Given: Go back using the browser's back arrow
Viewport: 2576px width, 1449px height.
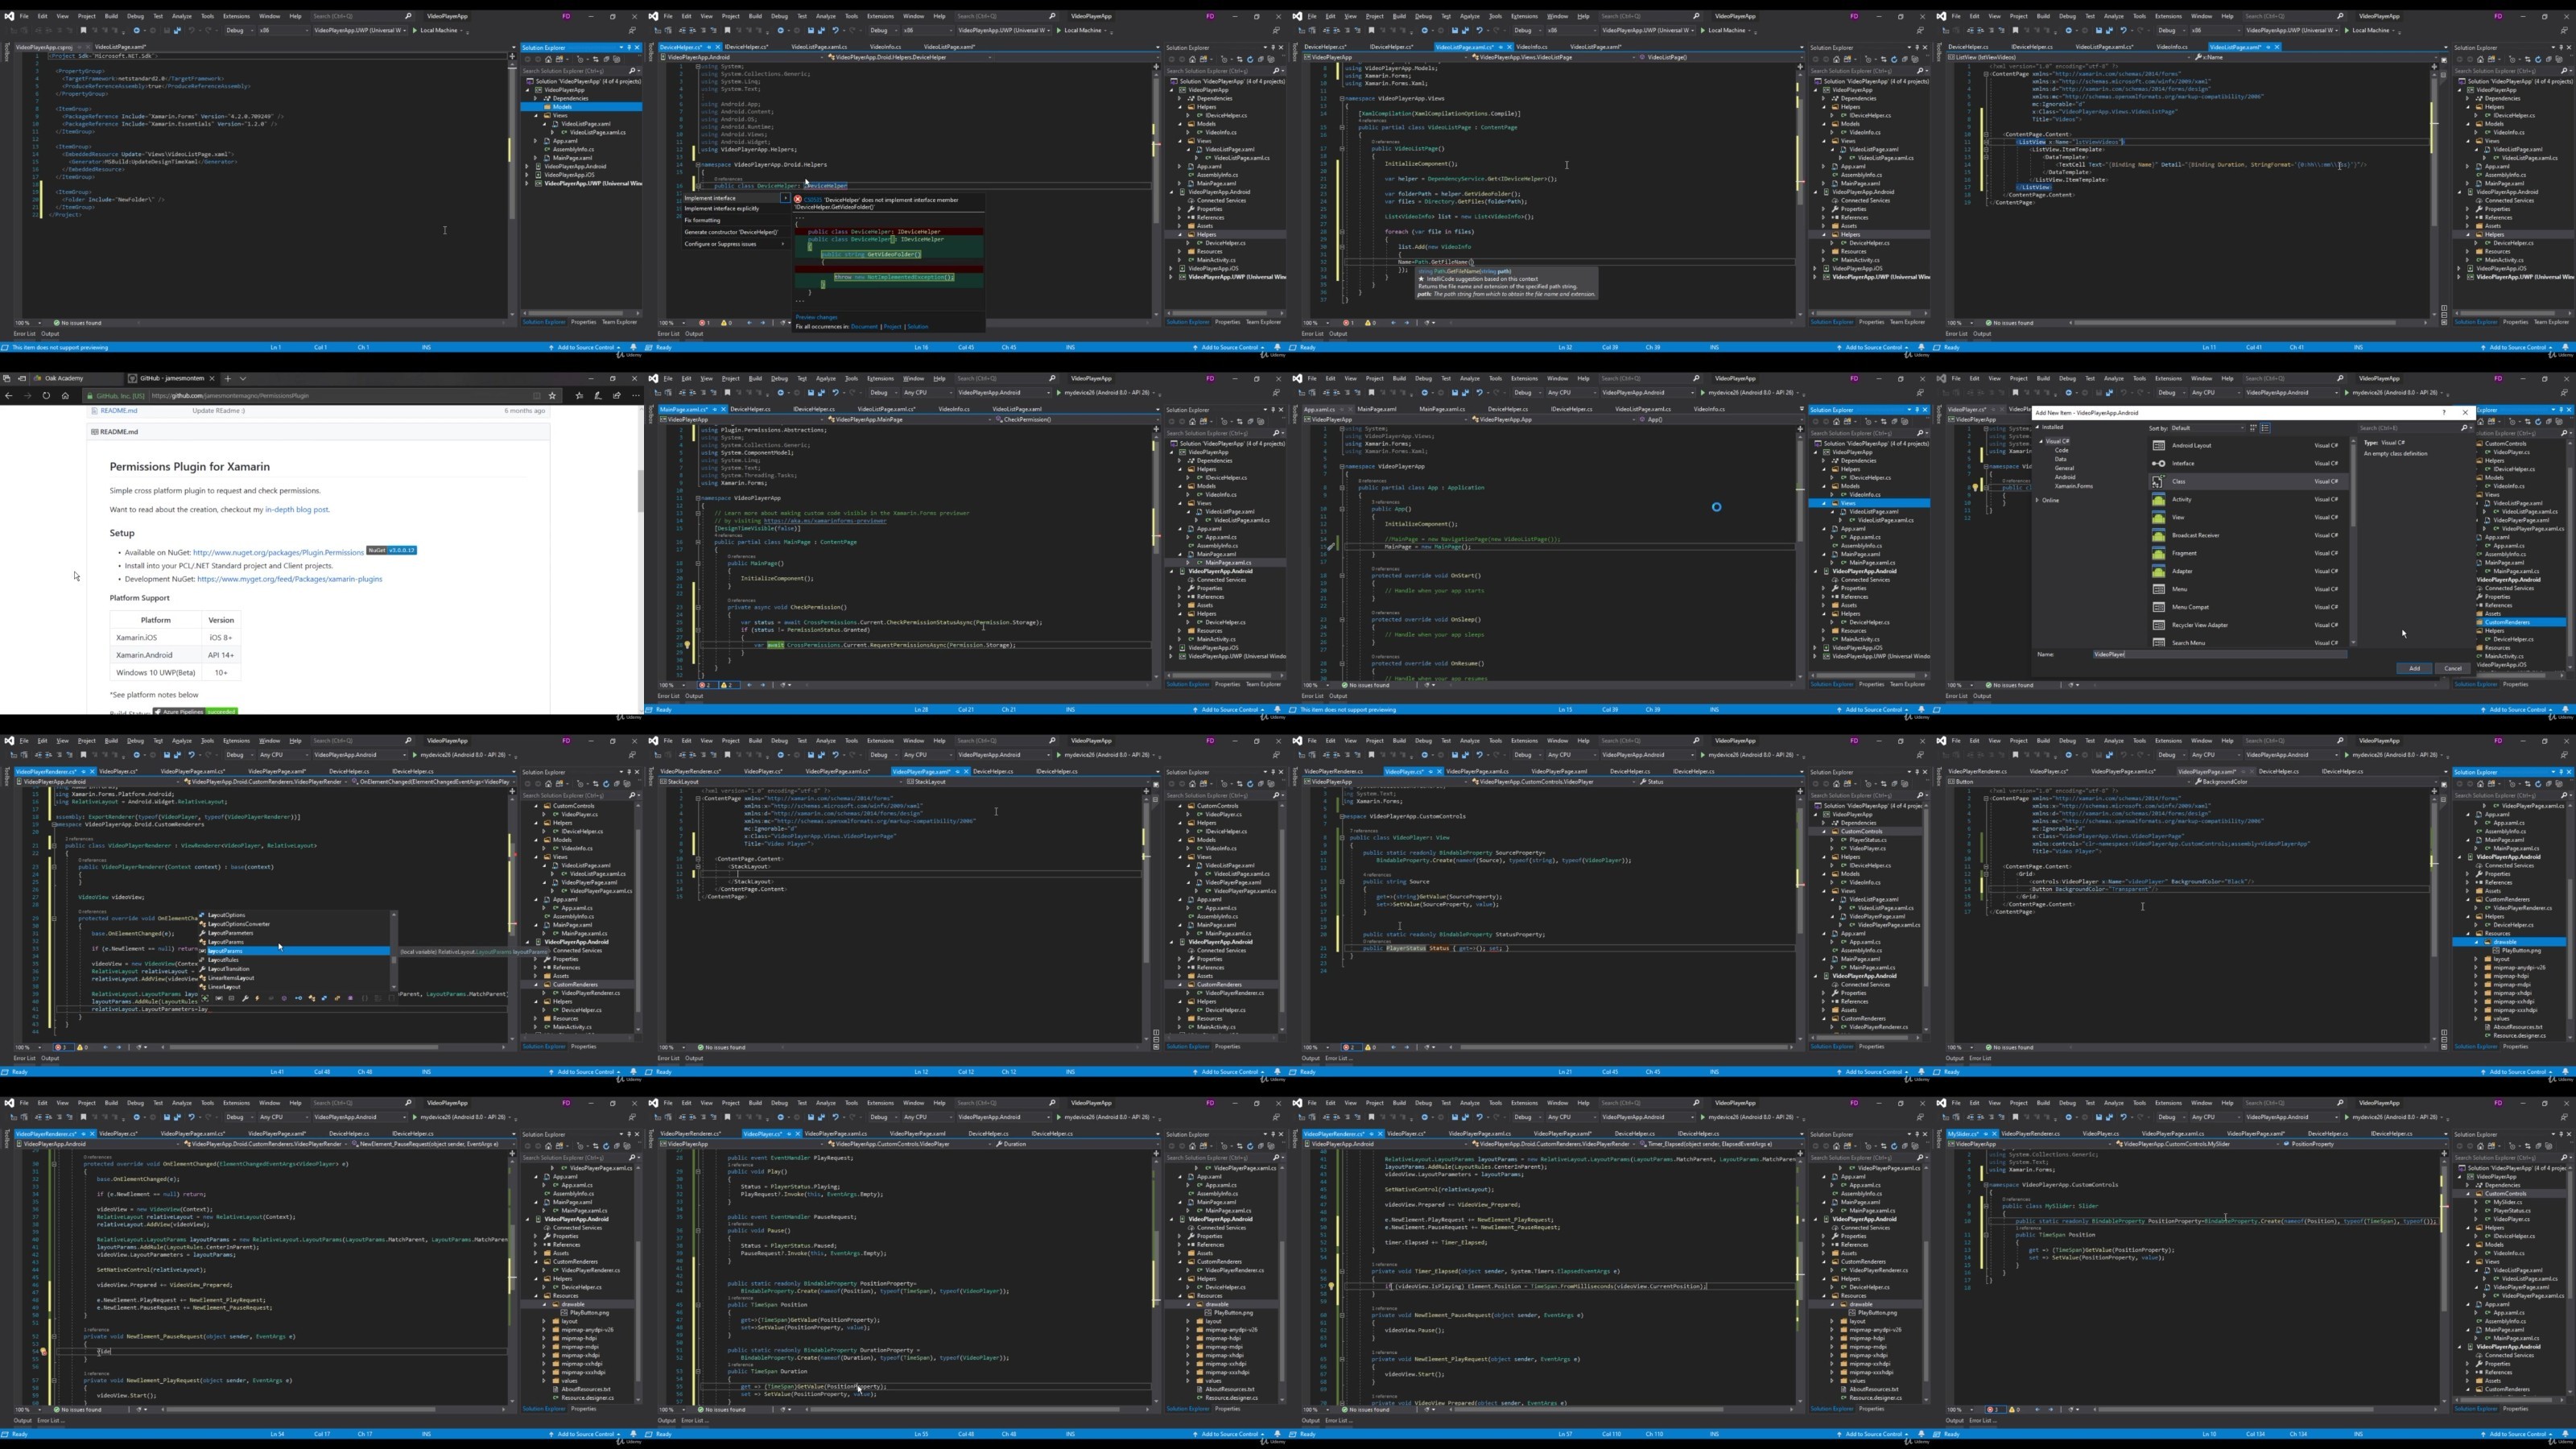Looking at the screenshot, I should pyautogui.click(x=9, y=395).
